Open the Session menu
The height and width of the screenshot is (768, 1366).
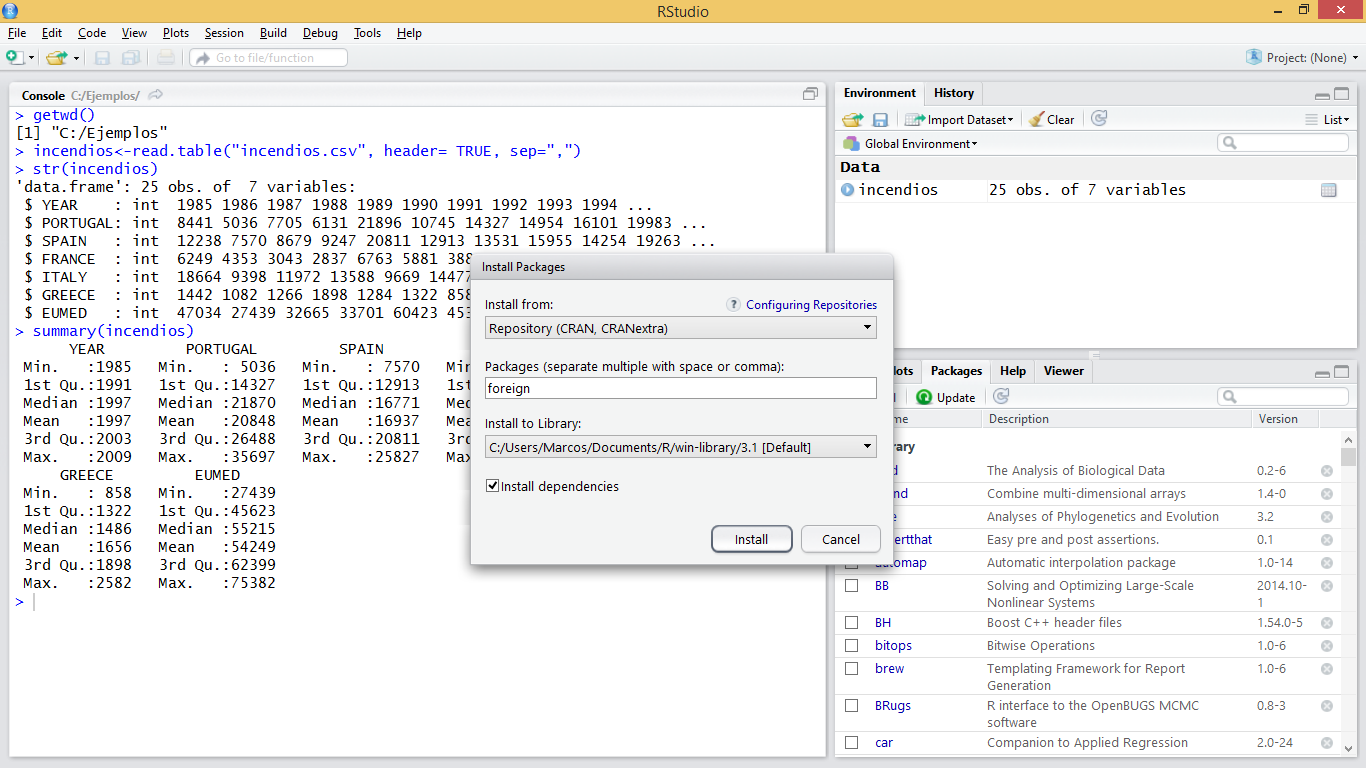tap(224, 33)
